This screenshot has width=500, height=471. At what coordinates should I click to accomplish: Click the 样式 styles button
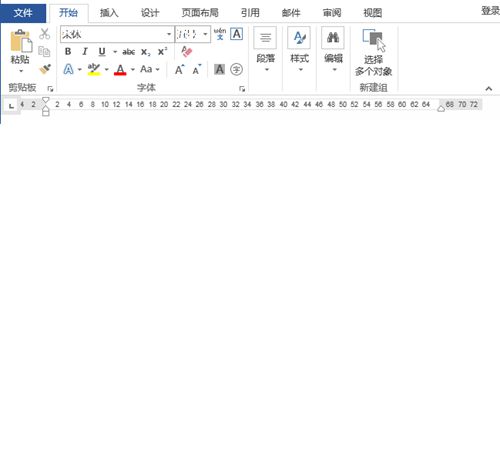300,50
